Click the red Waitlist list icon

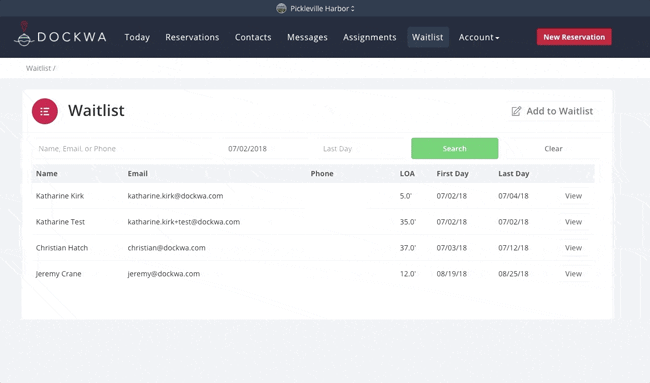coord(45,111)
